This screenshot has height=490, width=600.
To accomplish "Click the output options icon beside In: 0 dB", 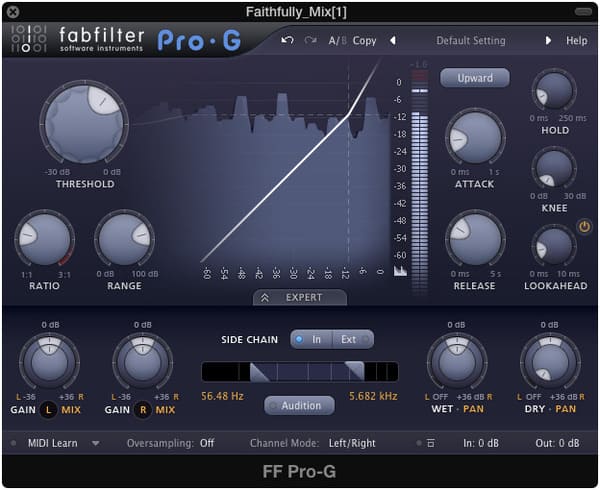I will pos(431,443).
